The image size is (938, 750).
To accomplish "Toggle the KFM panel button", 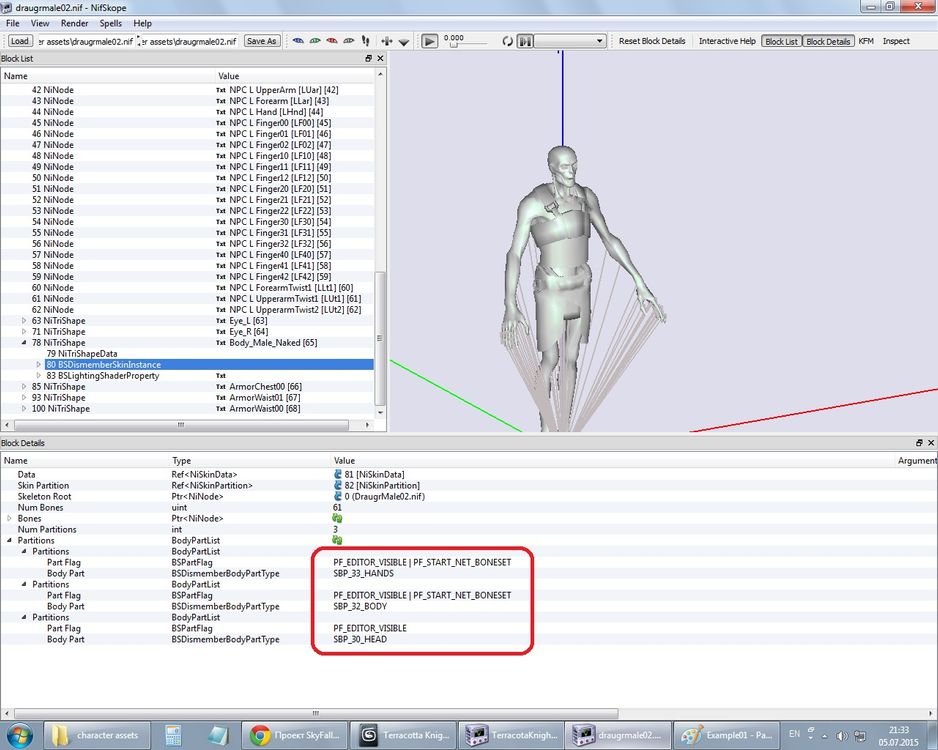I will (866, 41).
